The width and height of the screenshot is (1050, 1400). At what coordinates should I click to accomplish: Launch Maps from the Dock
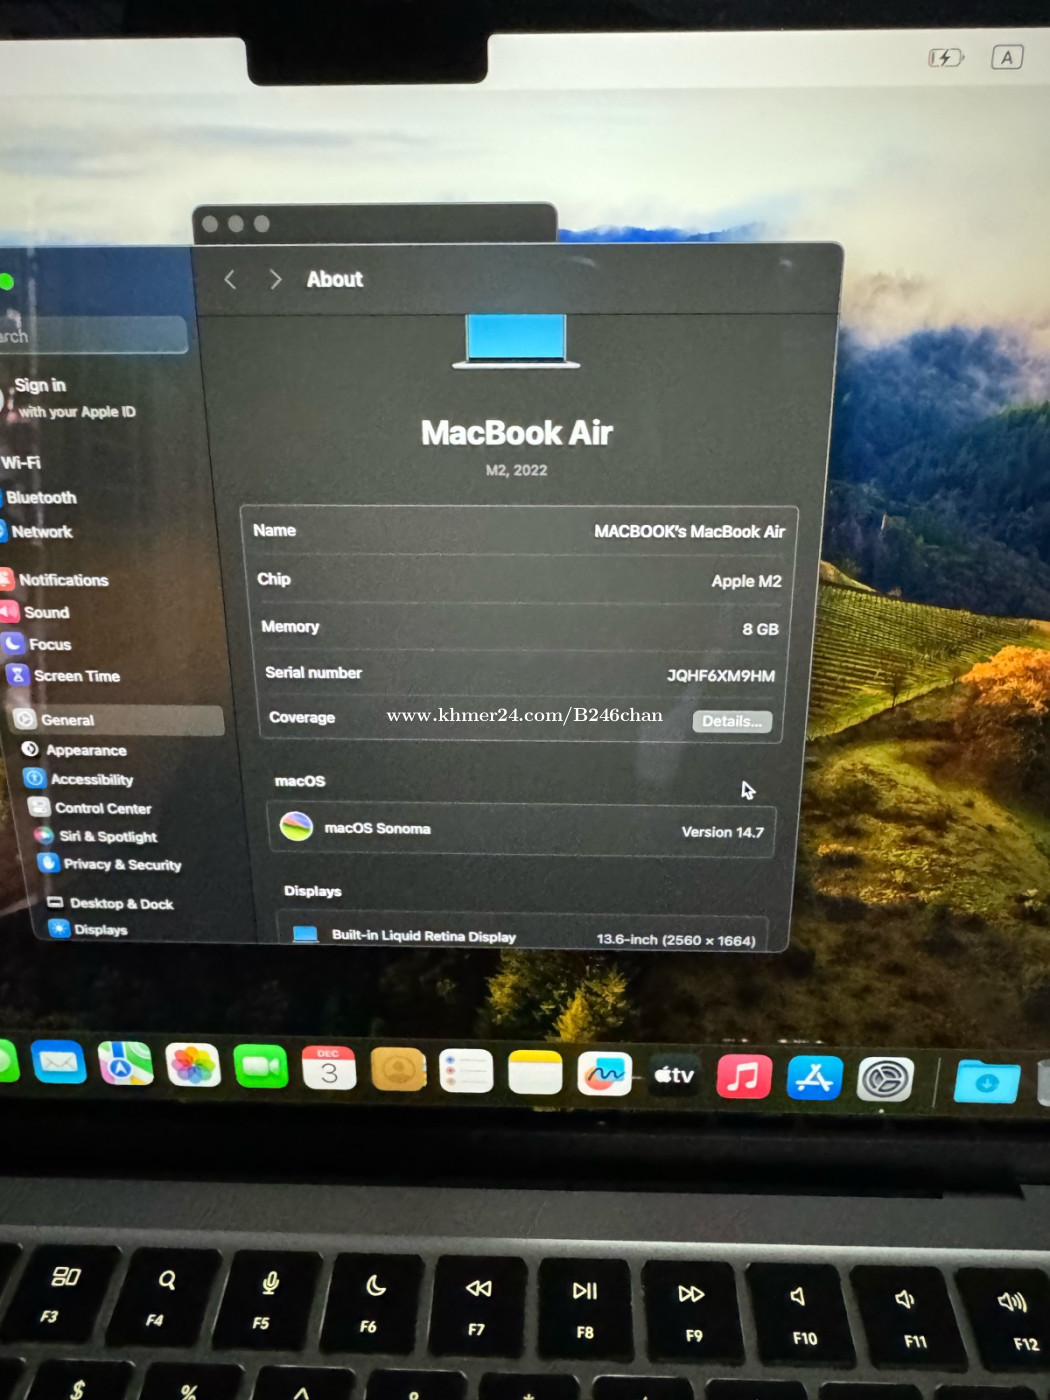coord(125,1064)
